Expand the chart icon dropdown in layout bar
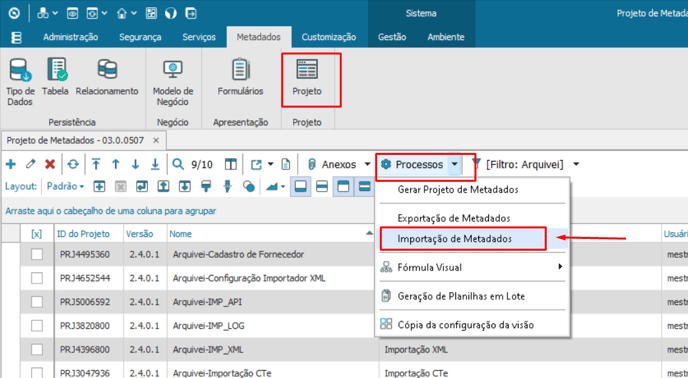Viewport: 688px width, 378px height. (283, 187)
